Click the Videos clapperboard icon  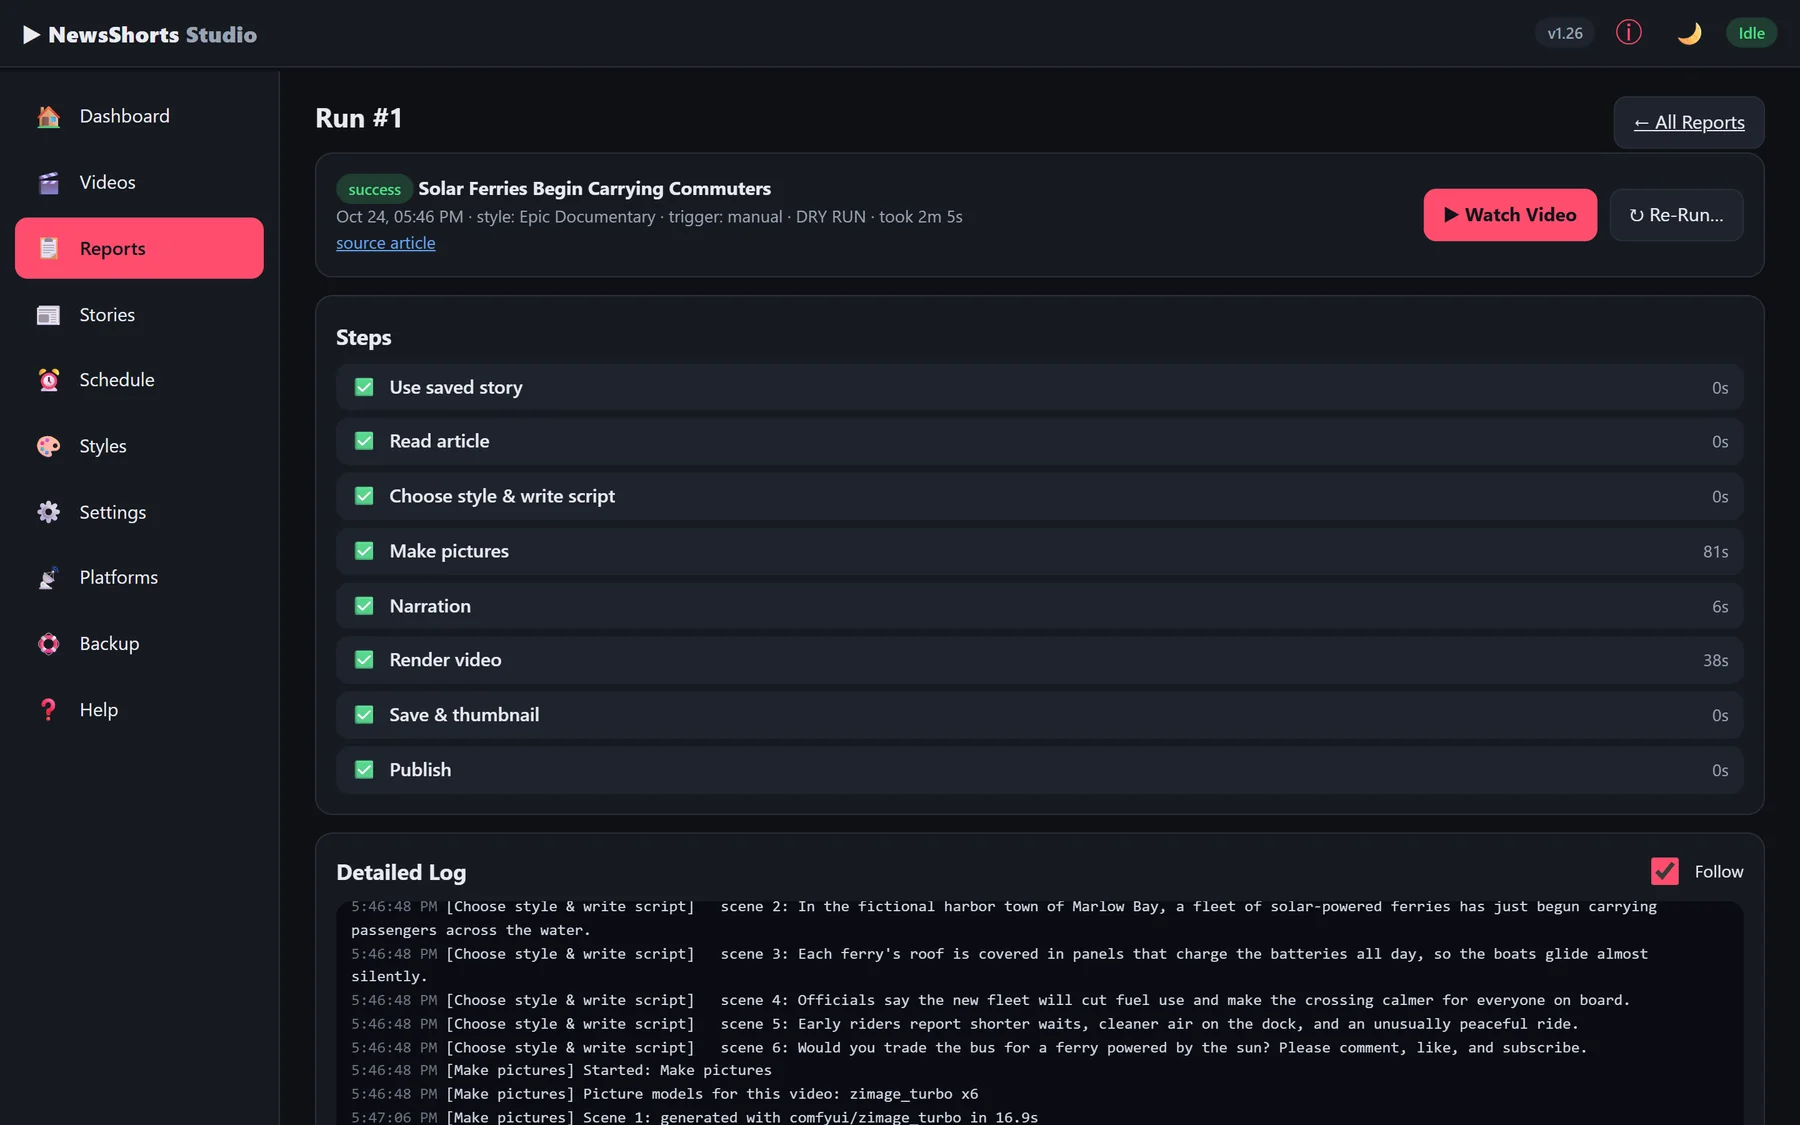pyautogui.click(x=48, y=182)
